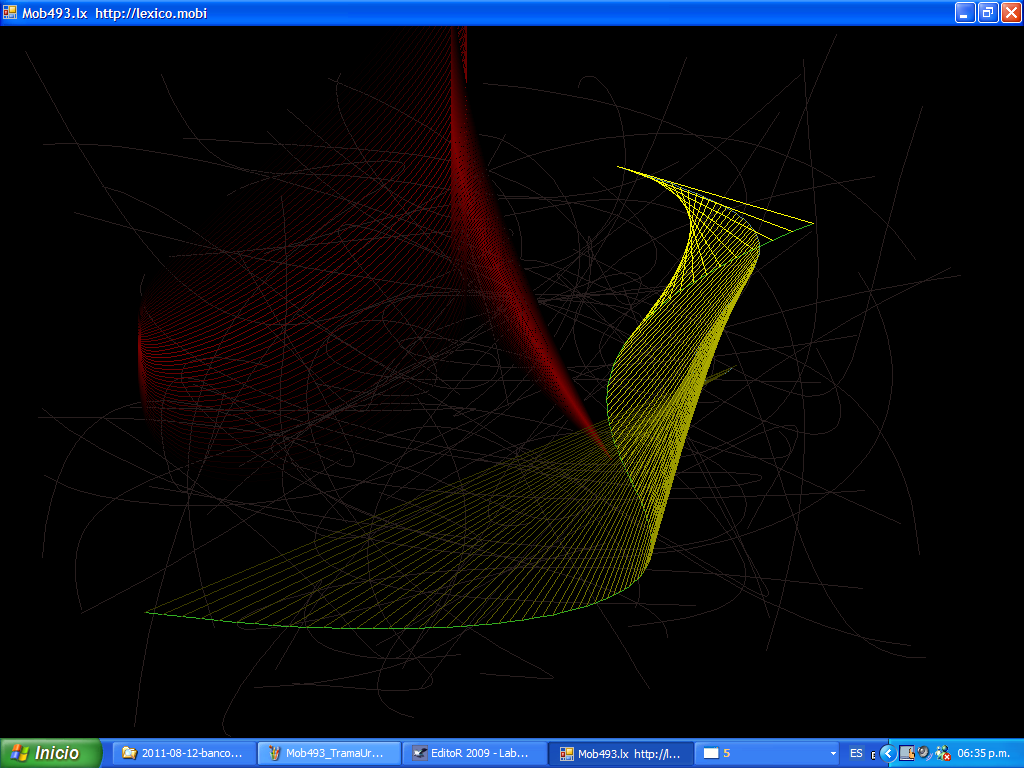Restore down the Mob493.lx window
1024x768 pixels.
pos(988,12)
